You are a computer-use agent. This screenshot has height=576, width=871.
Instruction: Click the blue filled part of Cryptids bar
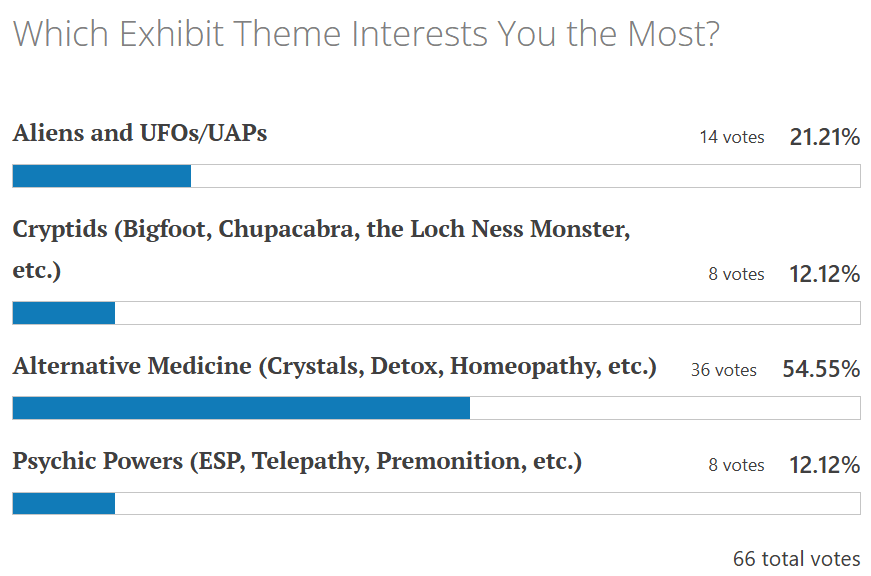[x=63, y=313]
